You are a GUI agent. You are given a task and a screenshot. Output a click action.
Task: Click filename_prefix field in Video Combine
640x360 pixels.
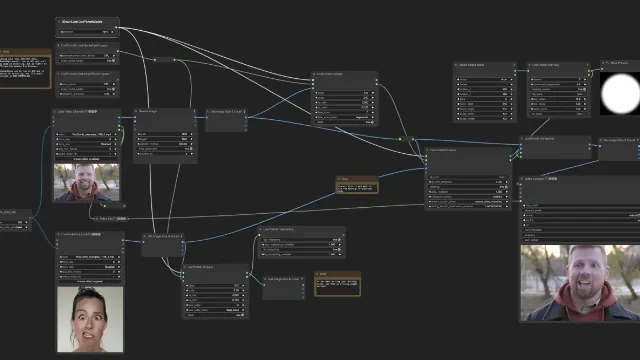(581, 210)
